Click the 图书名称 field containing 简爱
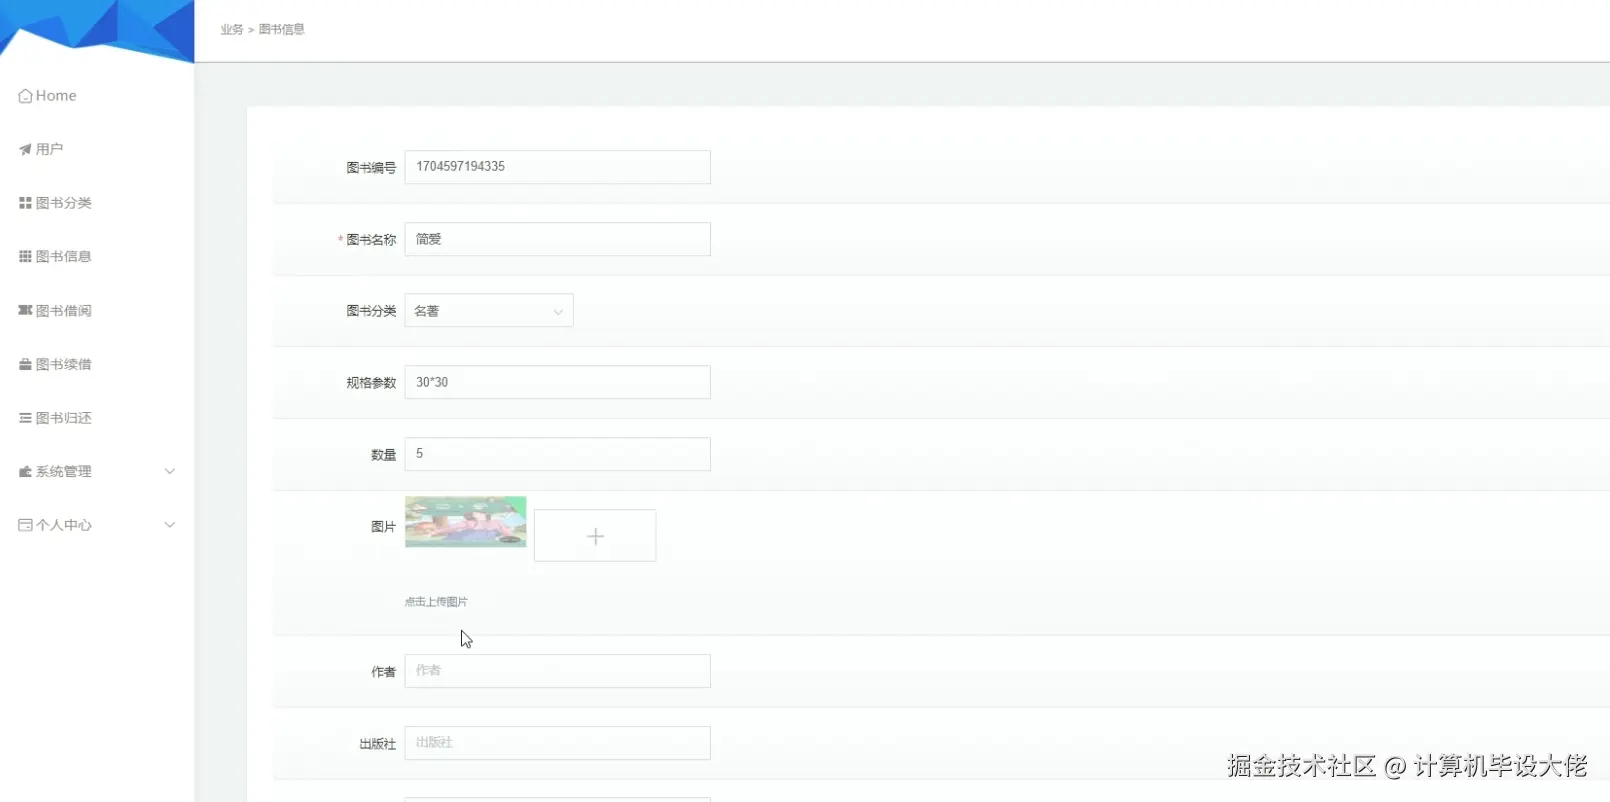Viewport: 1610px width, 802px height. 558,239
